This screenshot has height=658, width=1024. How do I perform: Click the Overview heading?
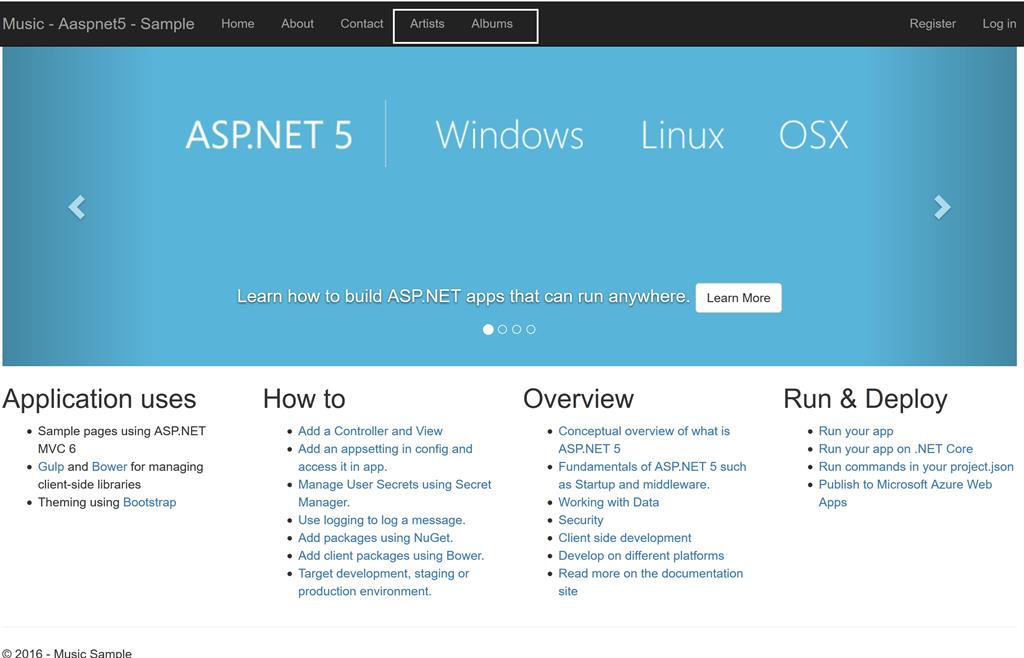579,399
